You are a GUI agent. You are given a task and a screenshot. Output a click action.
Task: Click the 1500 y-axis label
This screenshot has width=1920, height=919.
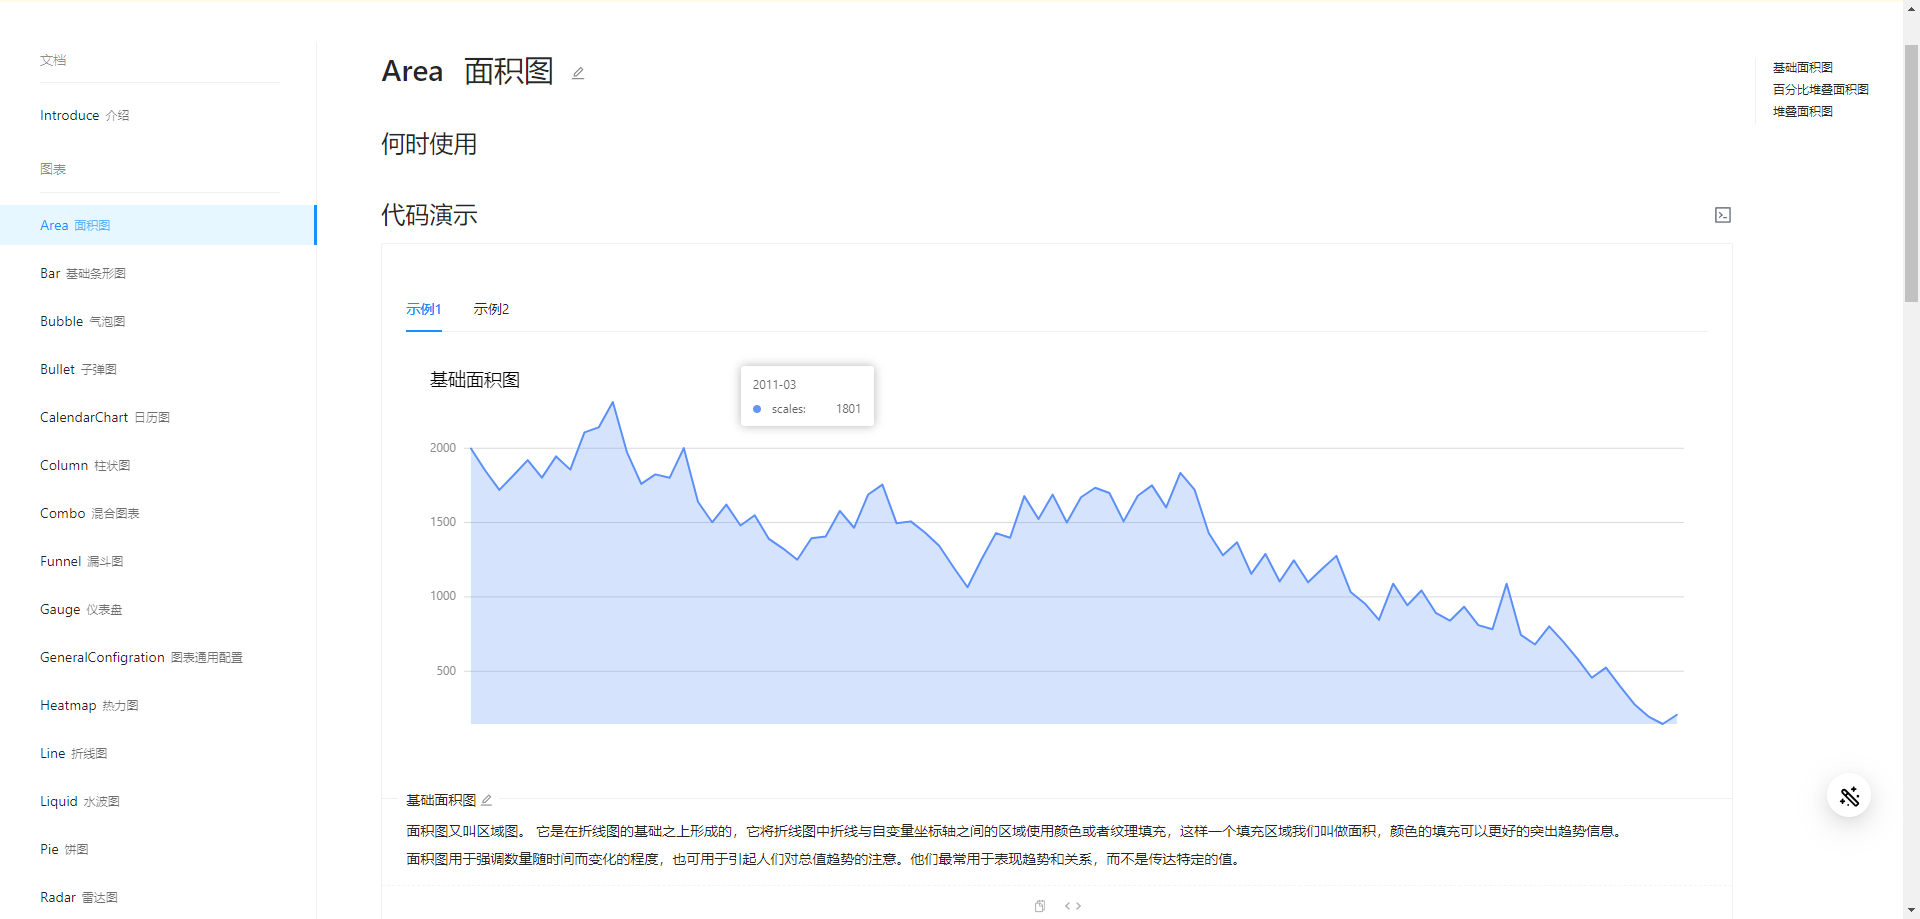pos(443,522)
